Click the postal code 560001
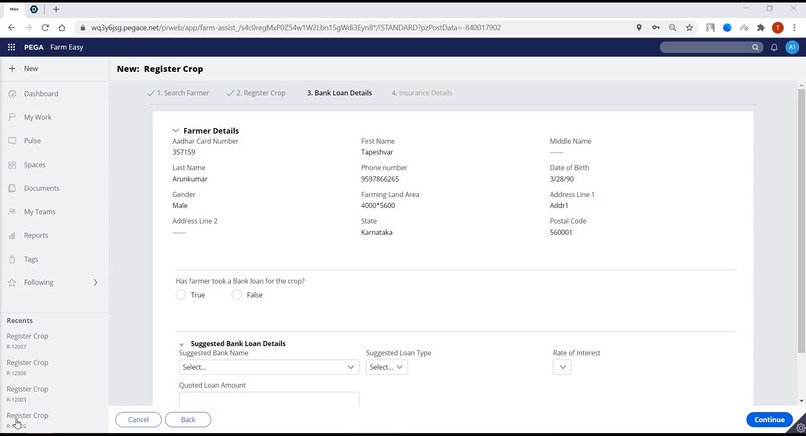The width and height of the screenshot is (806, 436). 561,232
